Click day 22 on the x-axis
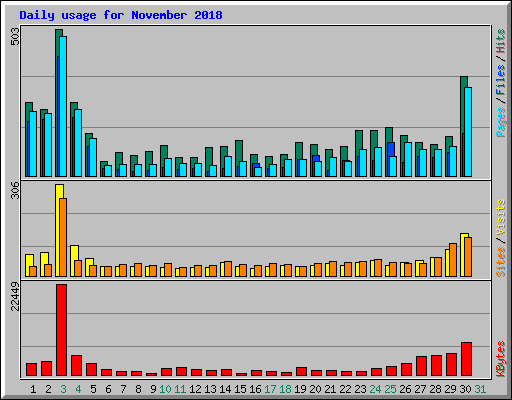Viewport: 512px width, 400px height. pos(345,389)
